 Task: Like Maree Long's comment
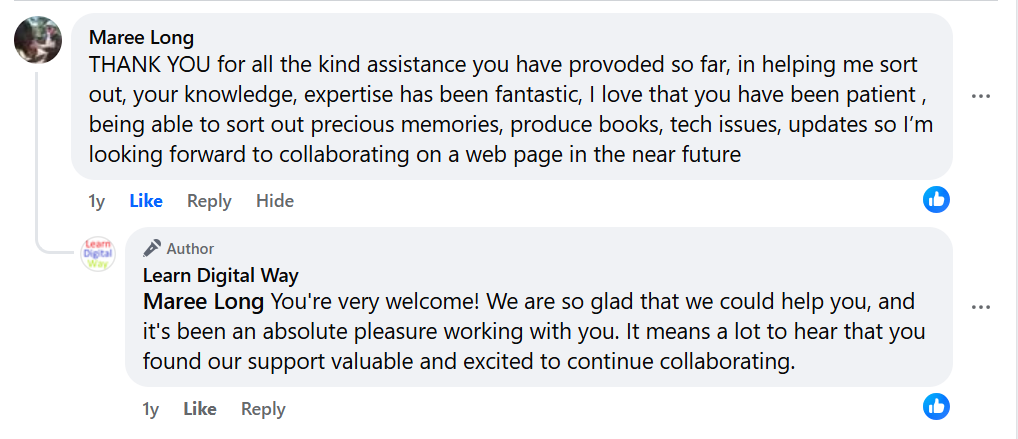point(146,201)
